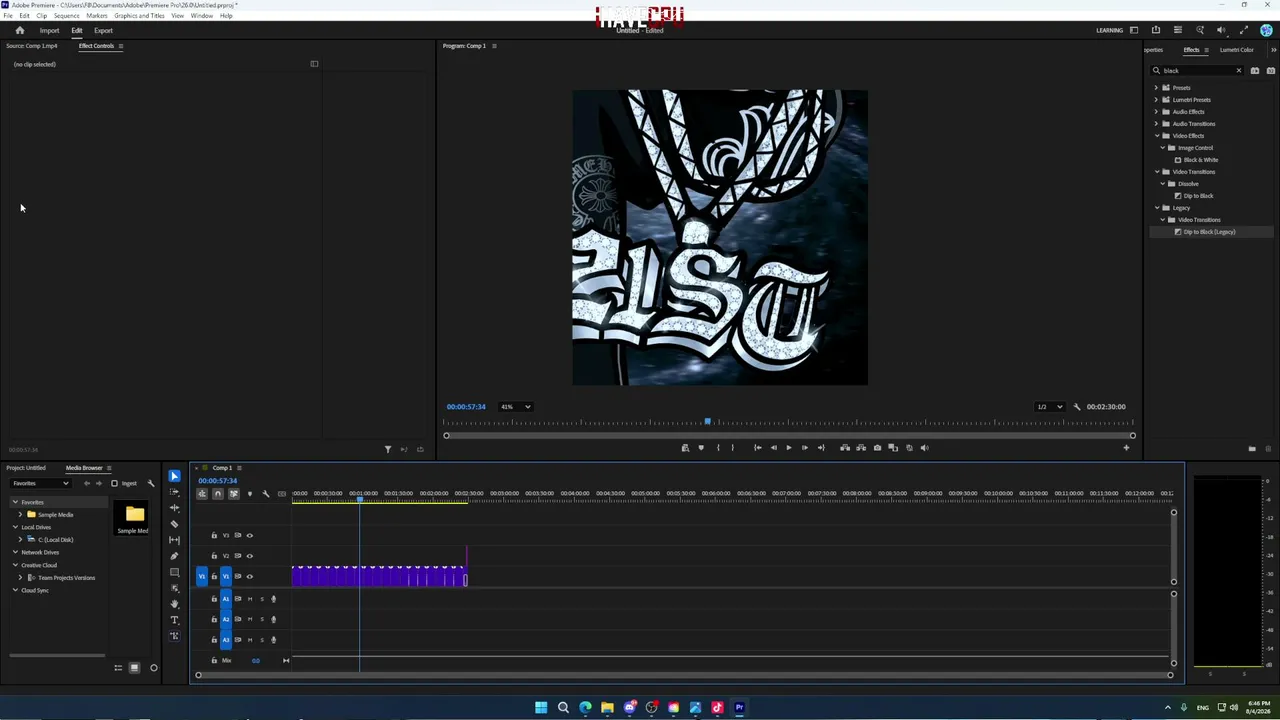Screen dimensions: 1280x720
Task: Click the Lift button in Program Monitor
Action: [x=845, y=448]
